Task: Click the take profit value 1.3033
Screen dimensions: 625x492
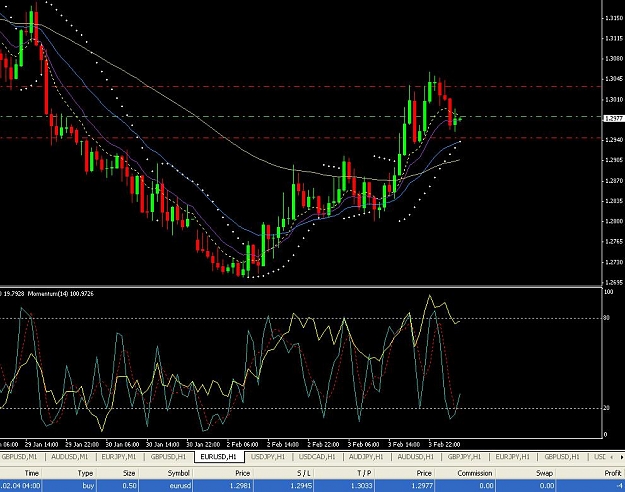Action: 362,486
